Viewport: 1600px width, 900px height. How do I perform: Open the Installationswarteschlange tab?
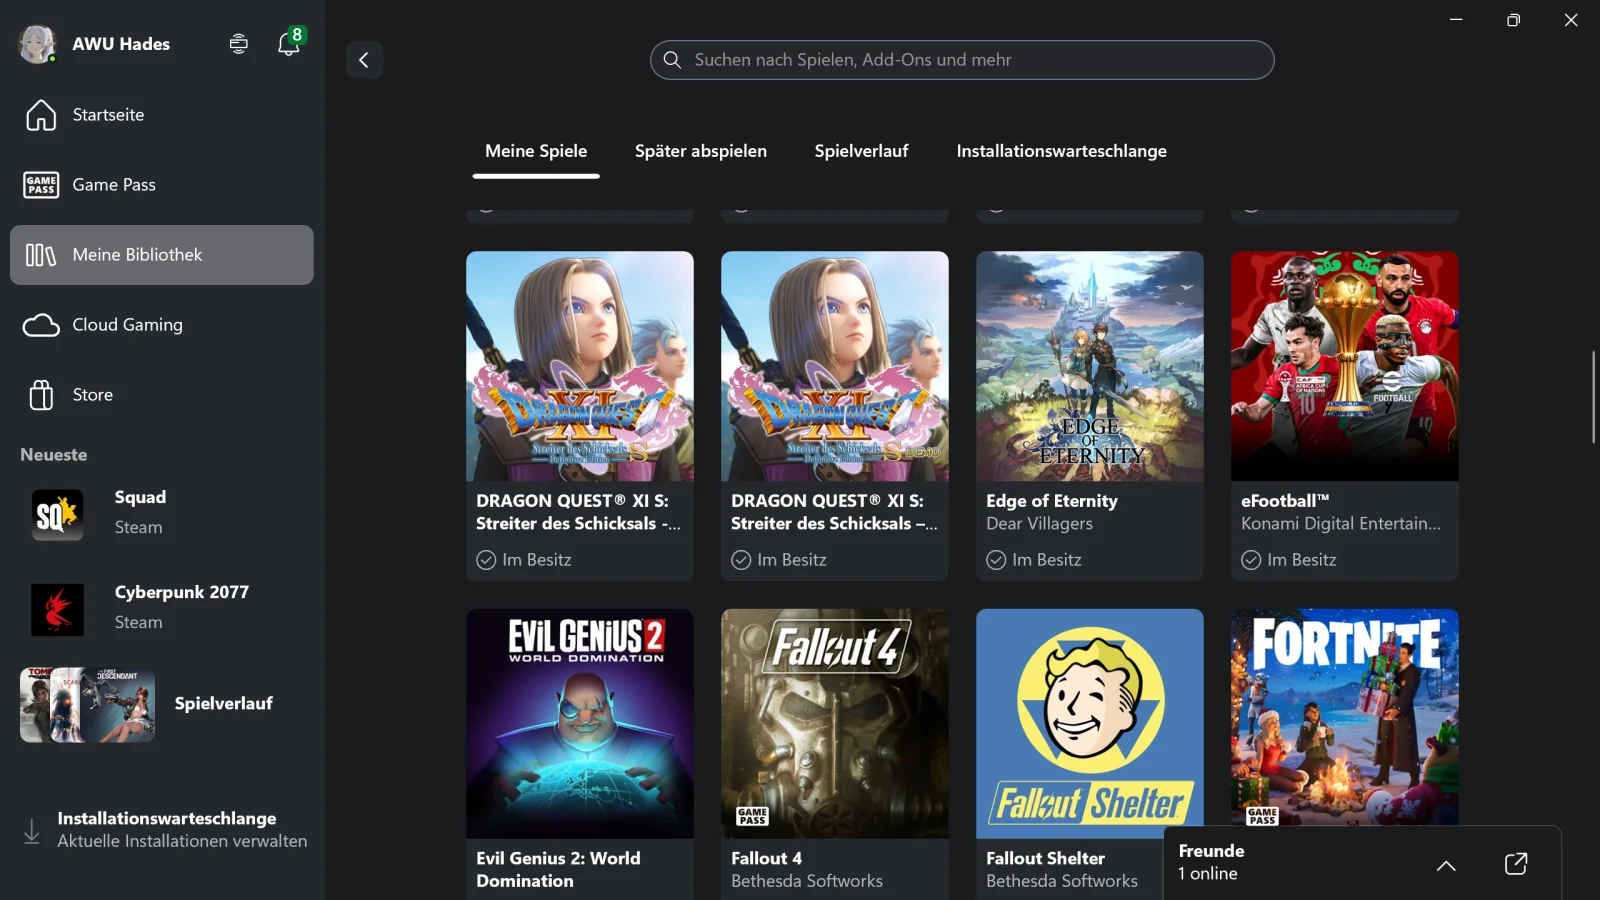click(1062, 151)
